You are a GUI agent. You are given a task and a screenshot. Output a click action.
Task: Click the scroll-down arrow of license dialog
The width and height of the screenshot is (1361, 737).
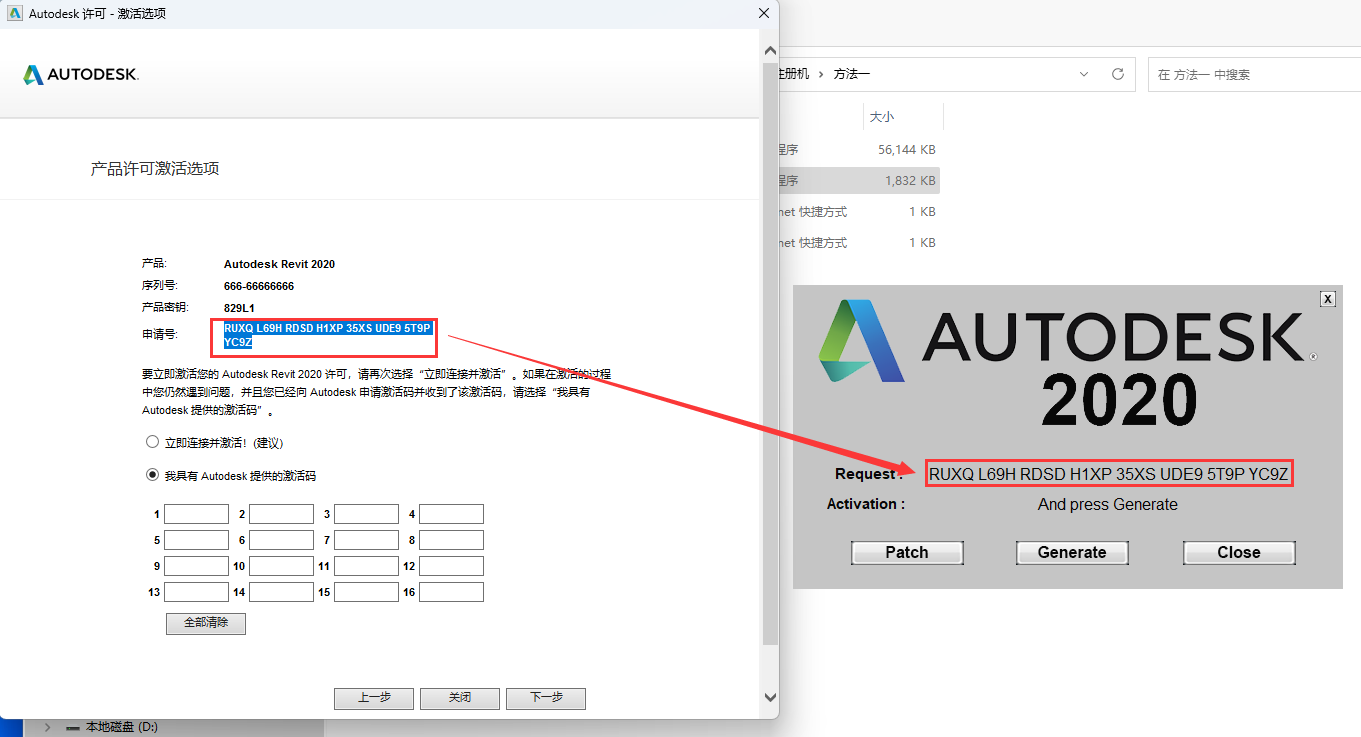pos(769,697)
